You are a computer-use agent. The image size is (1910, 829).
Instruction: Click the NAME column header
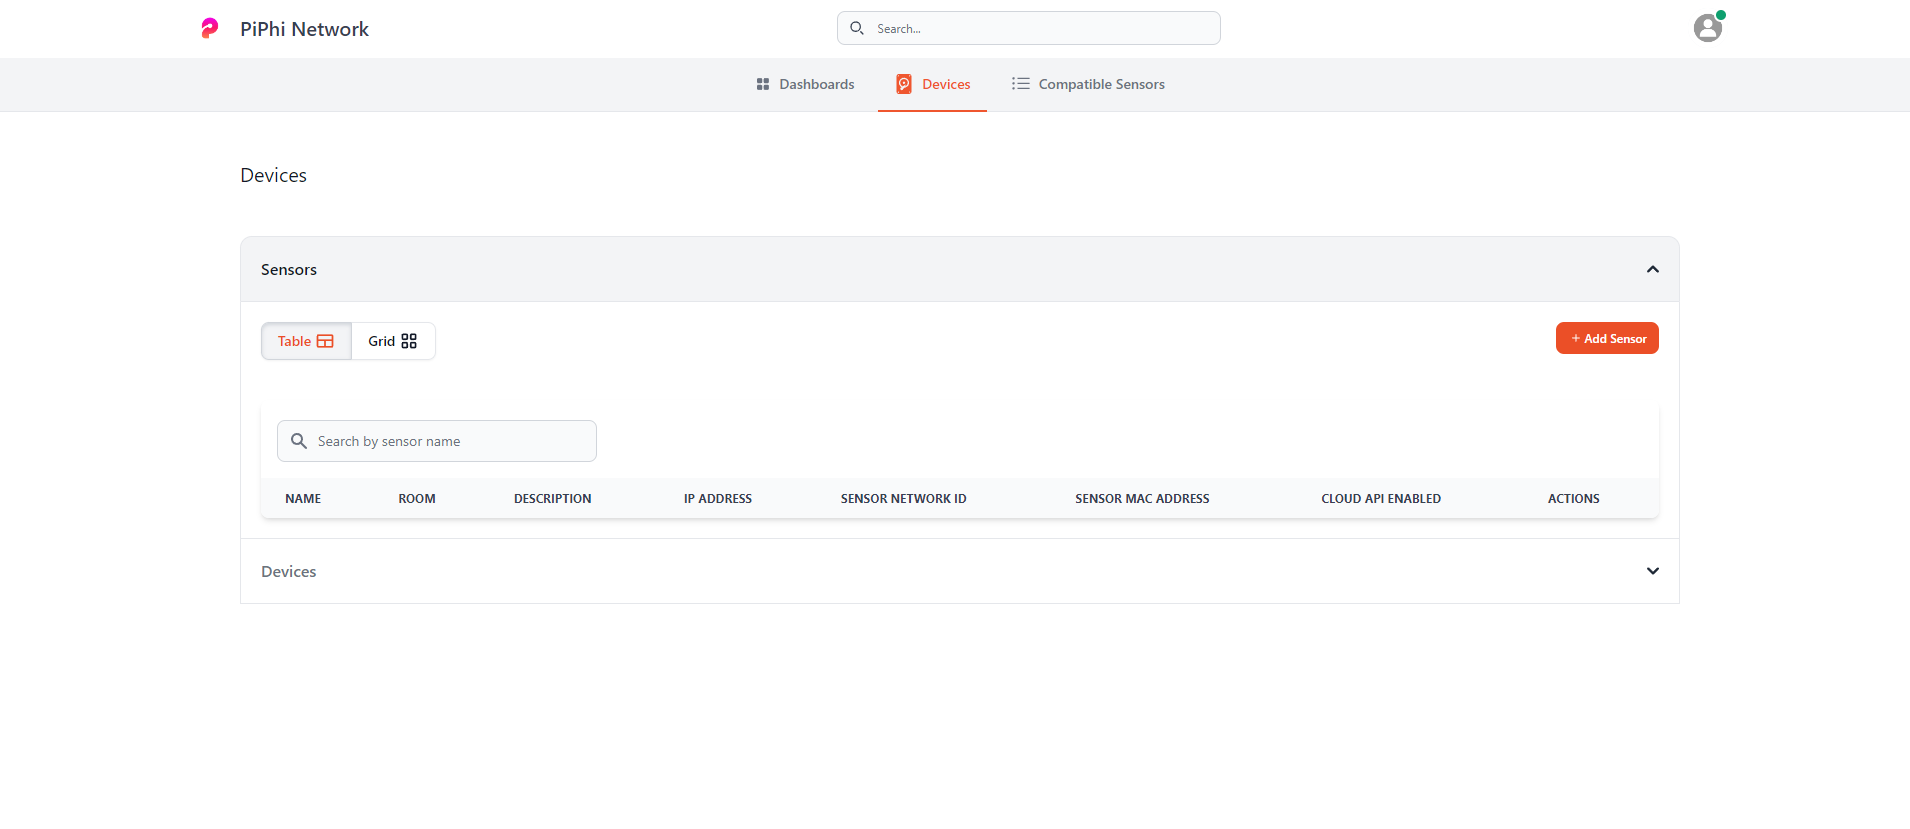(303, 498)
